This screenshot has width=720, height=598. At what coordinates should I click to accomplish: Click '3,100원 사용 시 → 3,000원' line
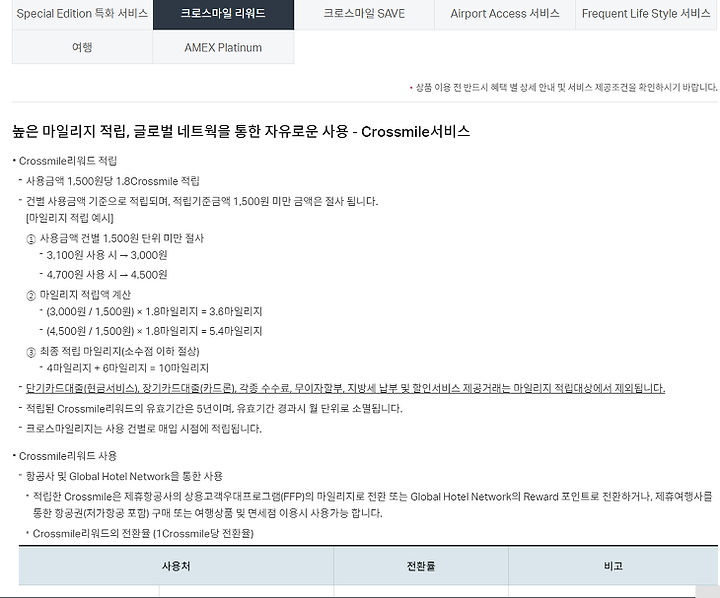pyautogui.click(x=107, y=255)
